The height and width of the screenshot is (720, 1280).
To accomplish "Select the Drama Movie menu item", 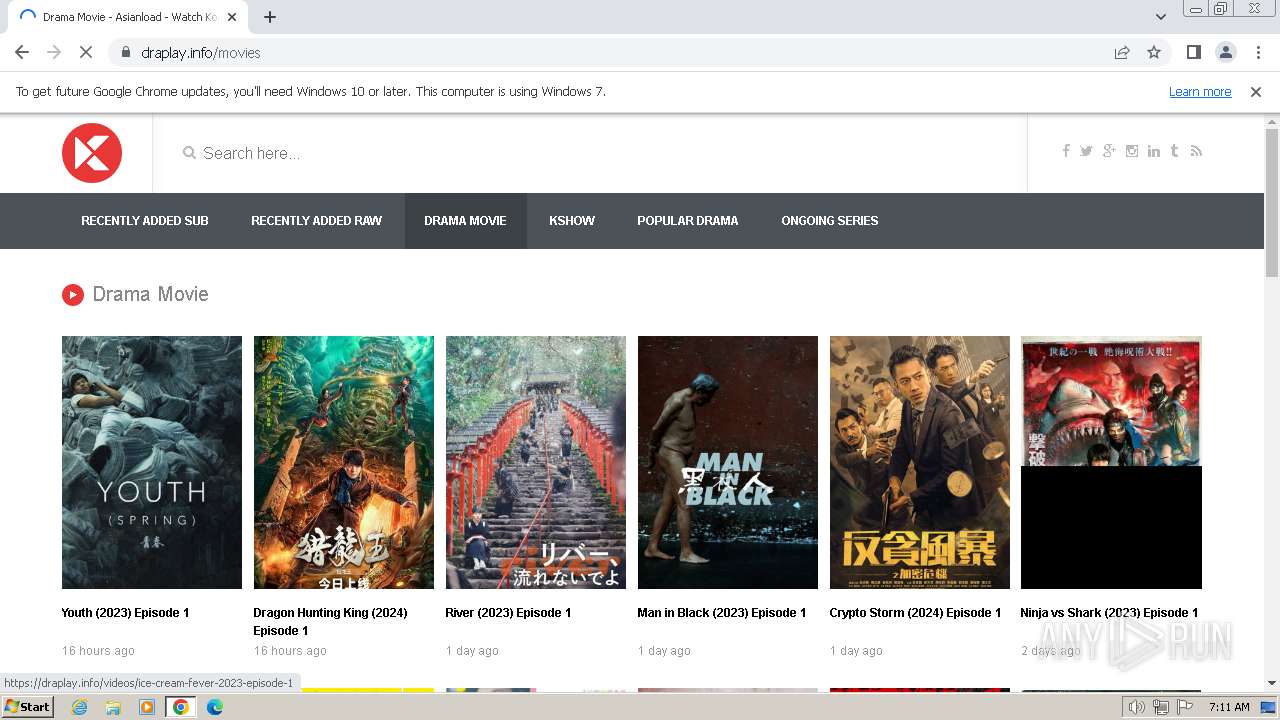I will coord(465,220).
